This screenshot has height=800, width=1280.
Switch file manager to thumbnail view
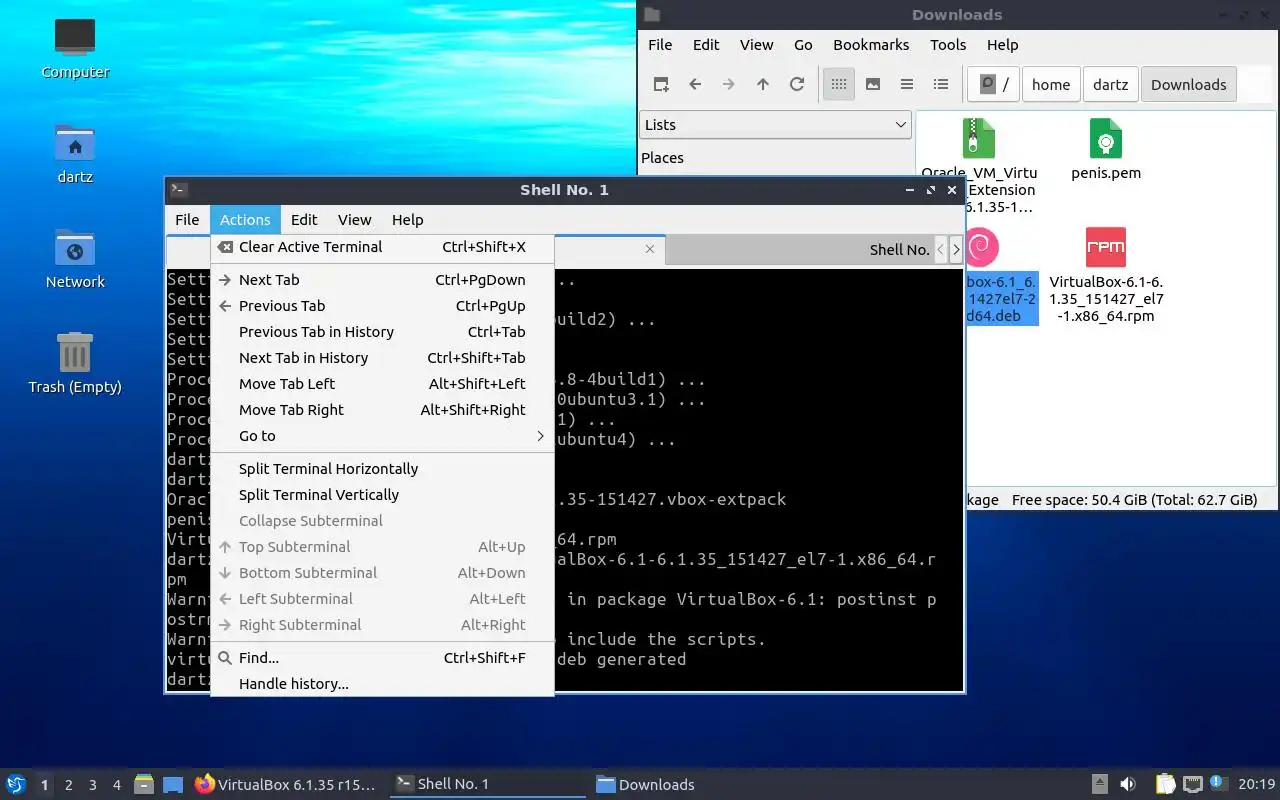(873, 84)
